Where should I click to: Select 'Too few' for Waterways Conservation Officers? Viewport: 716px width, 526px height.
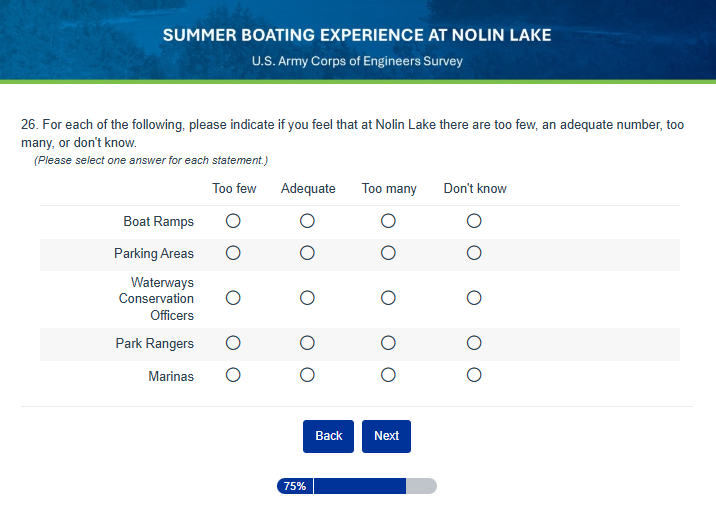point(233,298)
